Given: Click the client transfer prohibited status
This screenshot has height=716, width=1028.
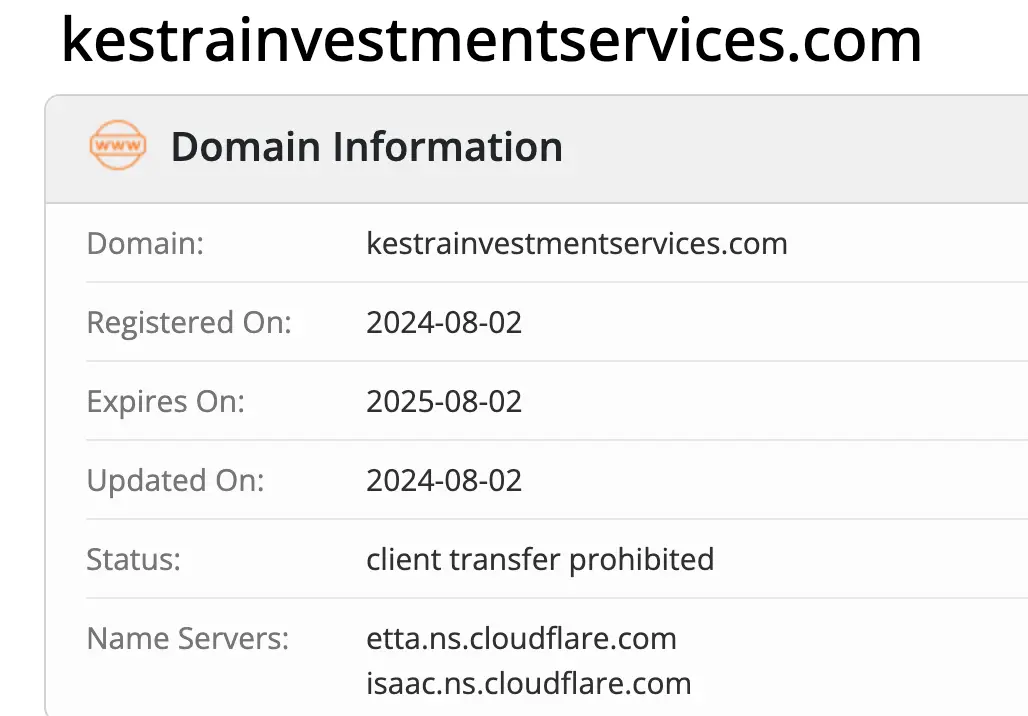Looking at the screenshot, I should [540, 559].
